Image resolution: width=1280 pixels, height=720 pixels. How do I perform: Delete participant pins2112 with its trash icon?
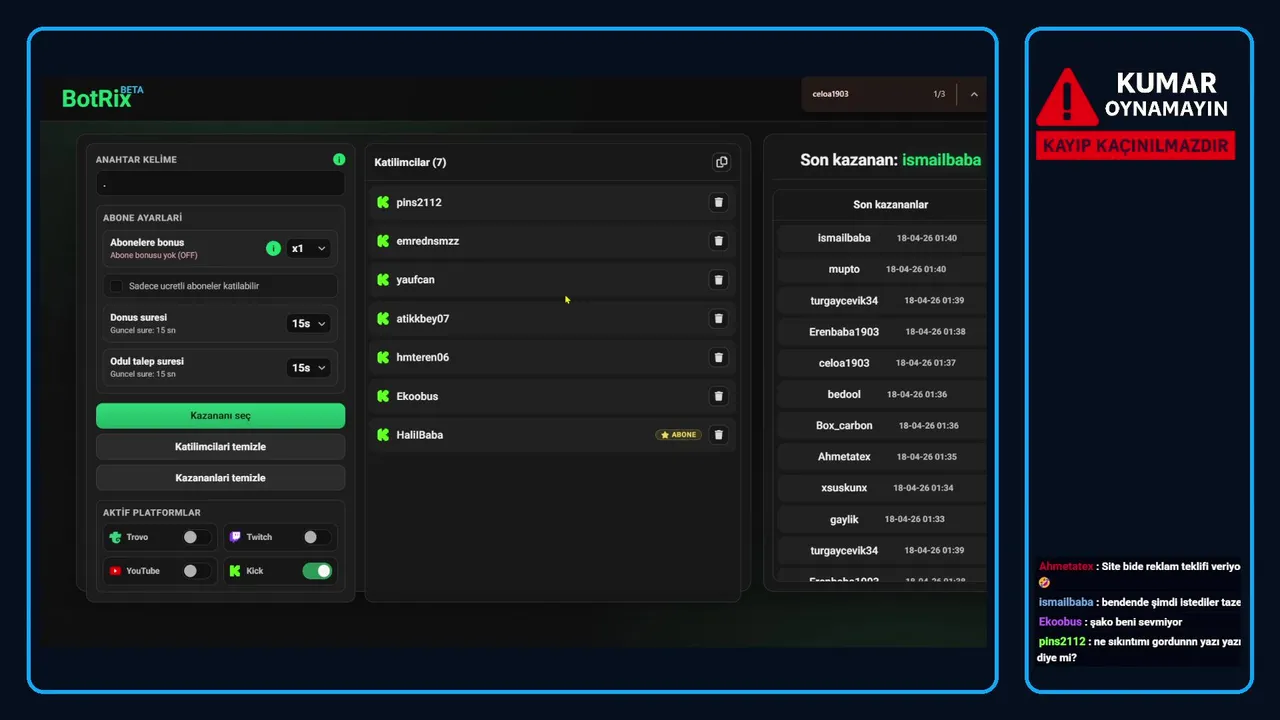(x=718, y=202)
